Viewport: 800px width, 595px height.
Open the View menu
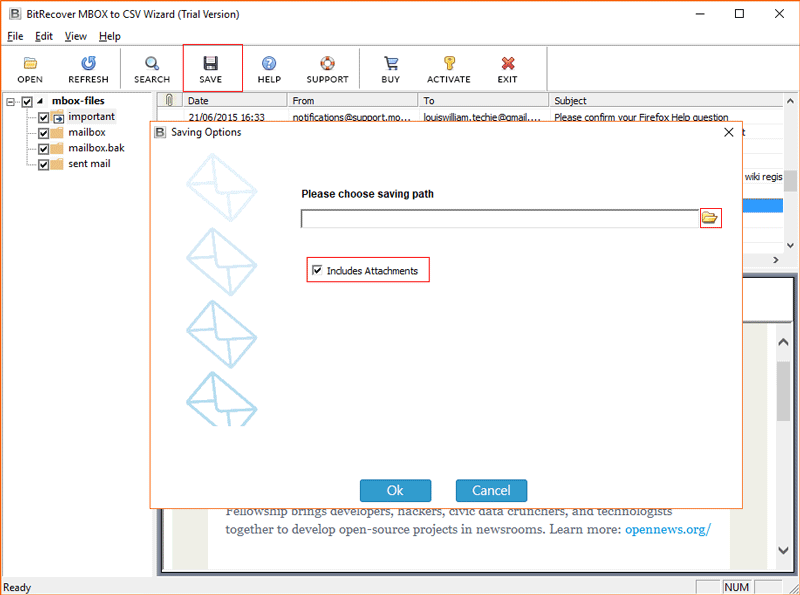76,36
